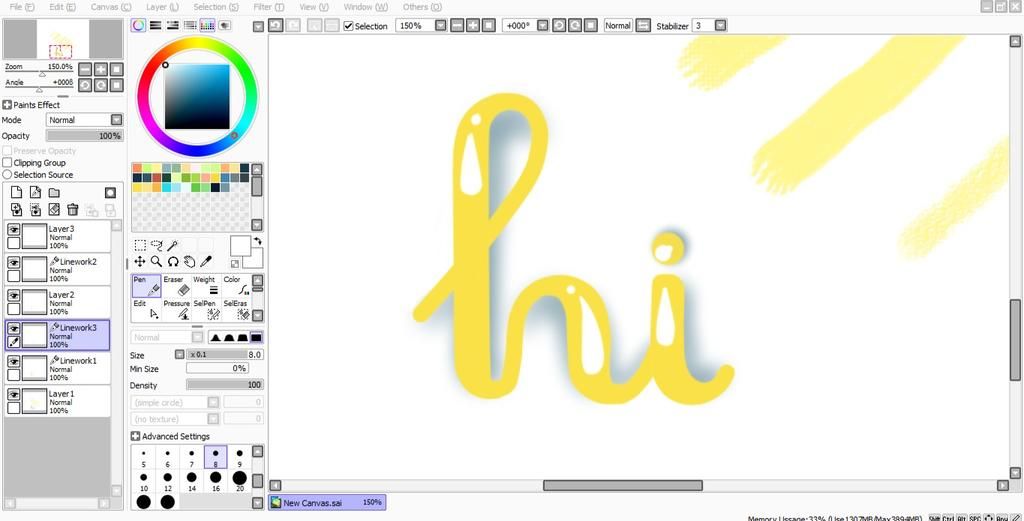The image size is (1024, 521).
Task: Clear the selected layer
Action: click(54, 210)
